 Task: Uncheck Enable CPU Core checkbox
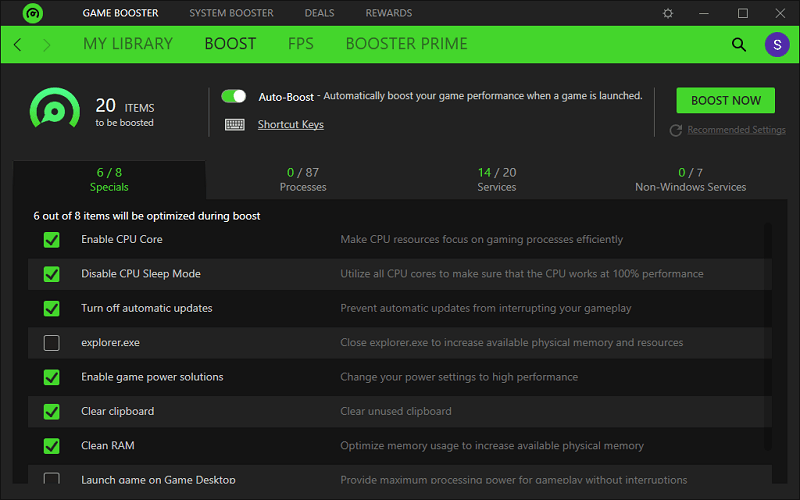51,240
